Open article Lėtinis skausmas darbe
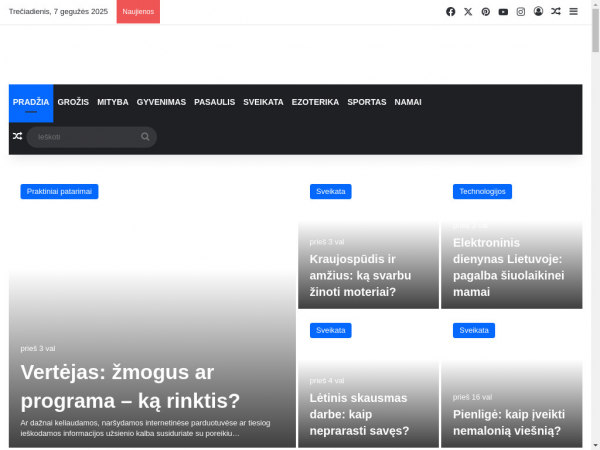600x450 pixels. tap(359, 414)
